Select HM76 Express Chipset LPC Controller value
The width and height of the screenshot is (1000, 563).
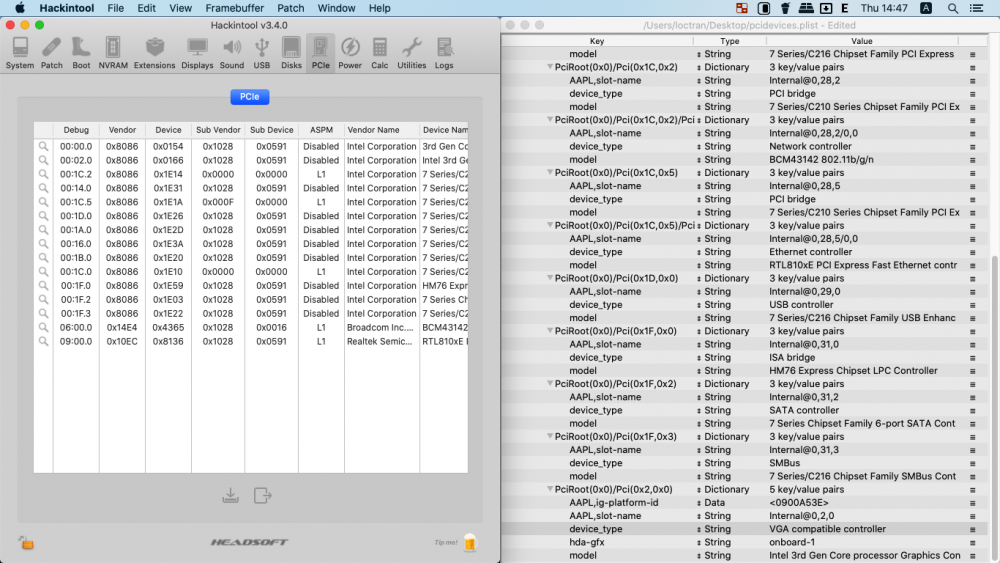pos(853,370)
